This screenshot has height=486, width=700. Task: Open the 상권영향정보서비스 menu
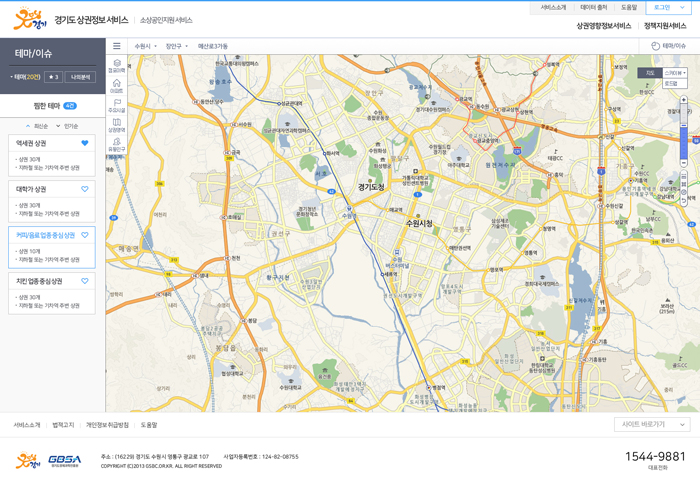603,26
